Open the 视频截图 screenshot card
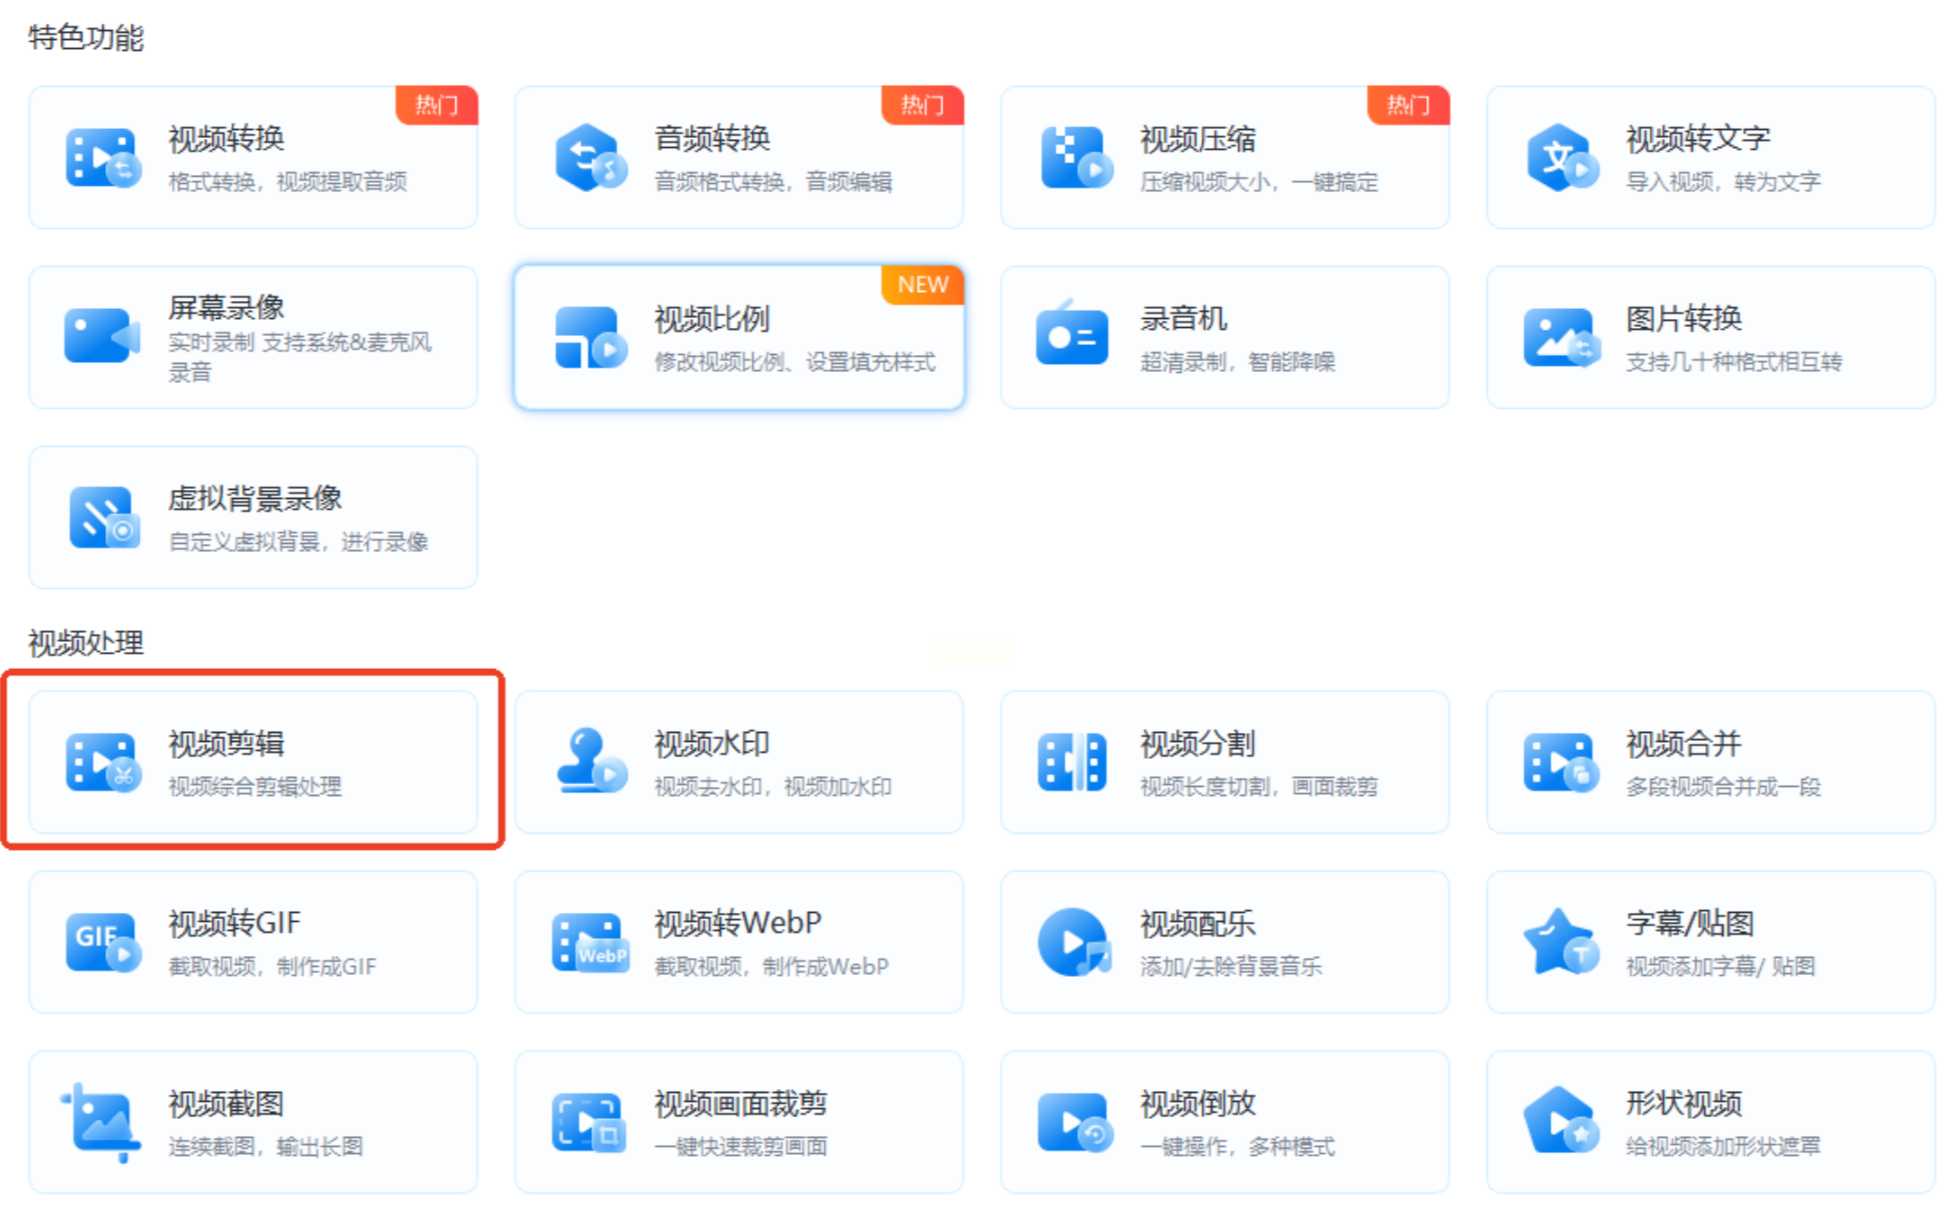Viewport: 1944px width, 1220px height. click(253, 1122)
